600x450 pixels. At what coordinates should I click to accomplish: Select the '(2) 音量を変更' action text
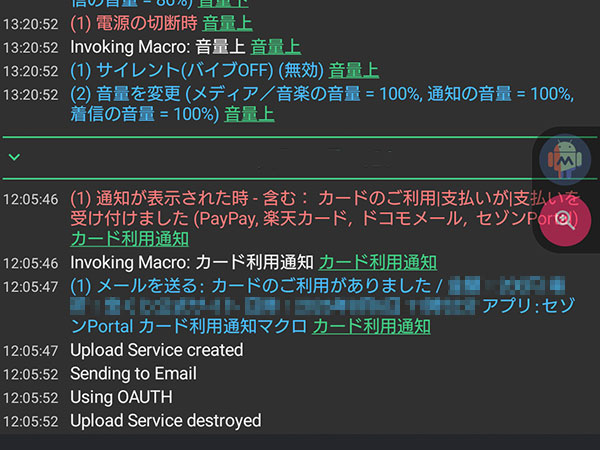pos(322,104)
